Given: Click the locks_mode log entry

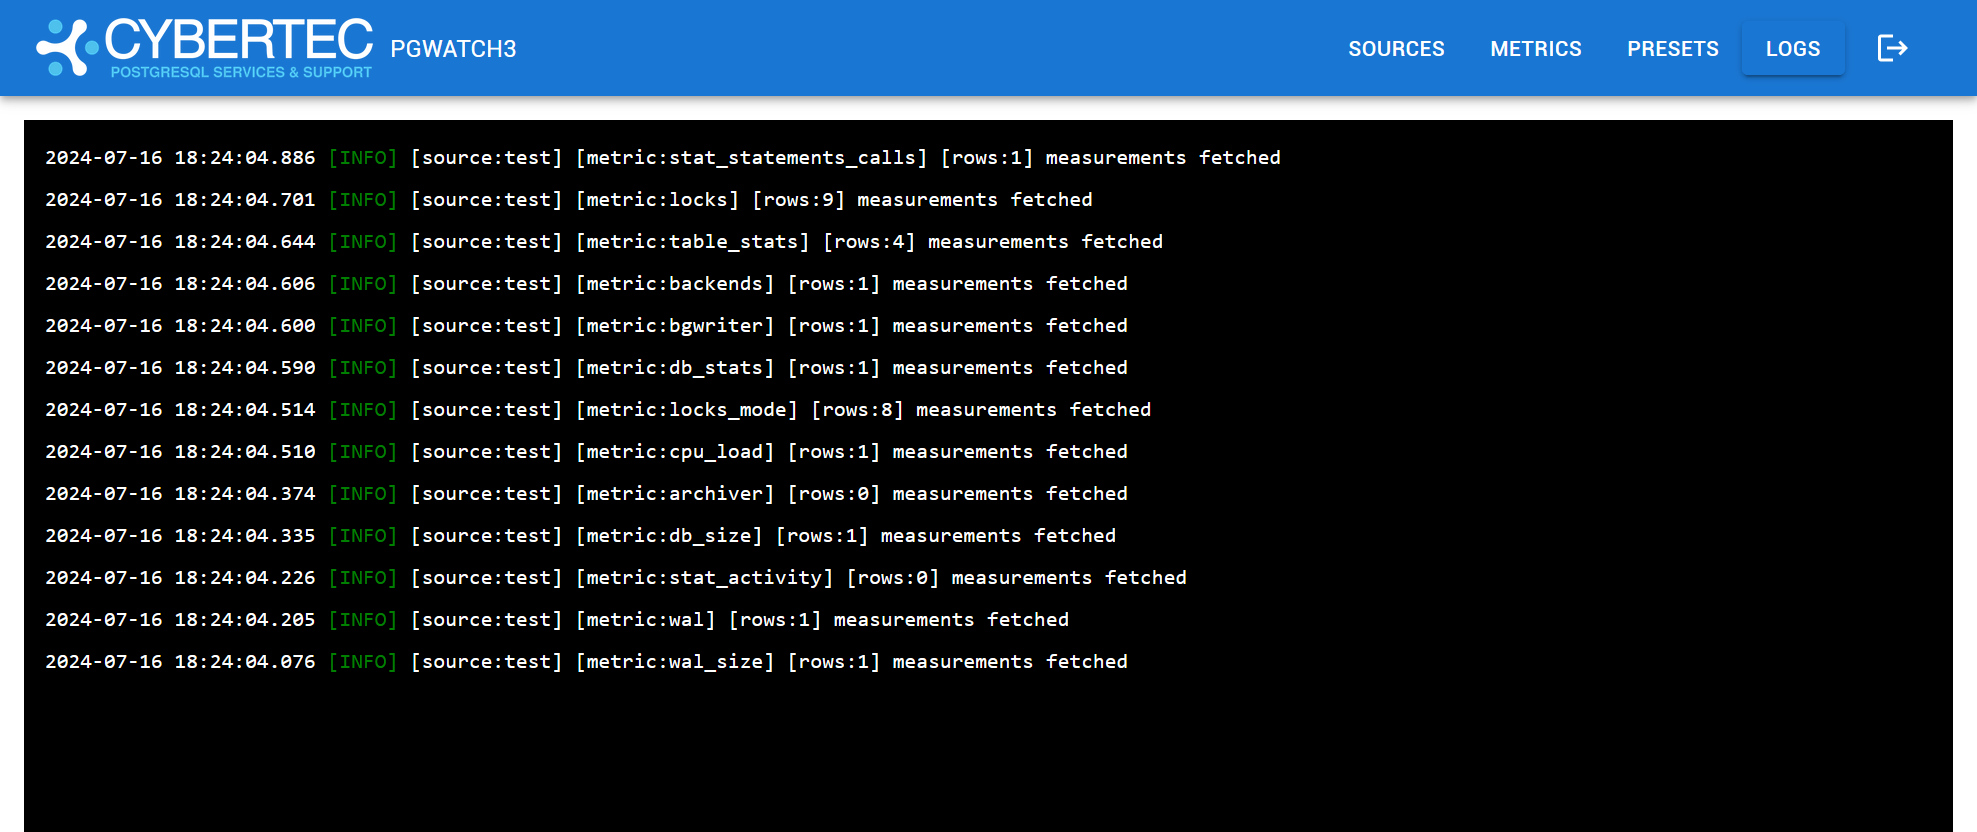Looking at the screenshot, I should click(x=597, y=410).
